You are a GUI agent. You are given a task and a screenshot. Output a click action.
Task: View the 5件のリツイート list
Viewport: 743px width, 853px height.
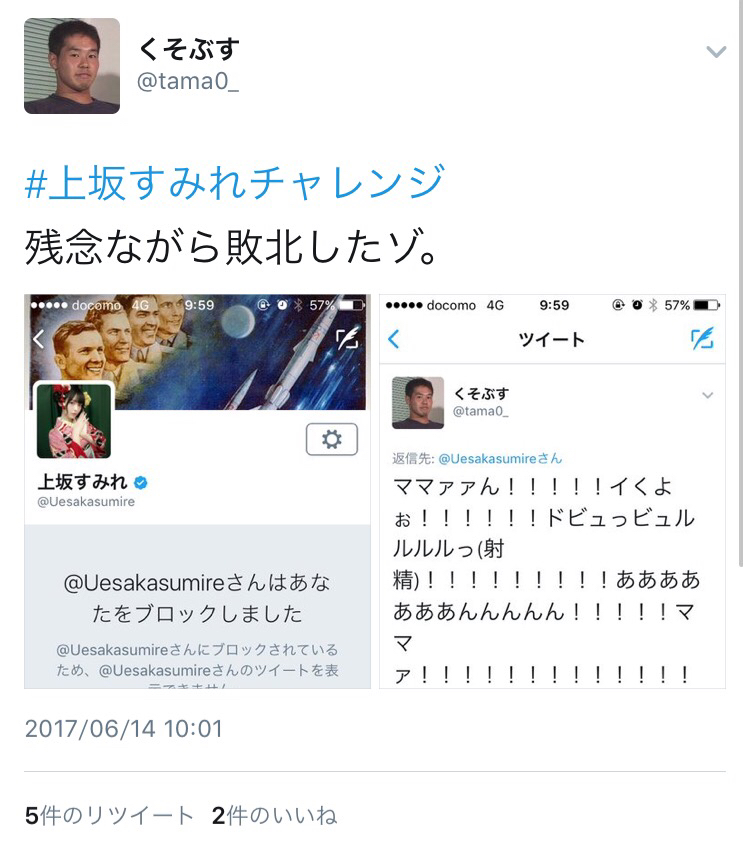point(109,815)
